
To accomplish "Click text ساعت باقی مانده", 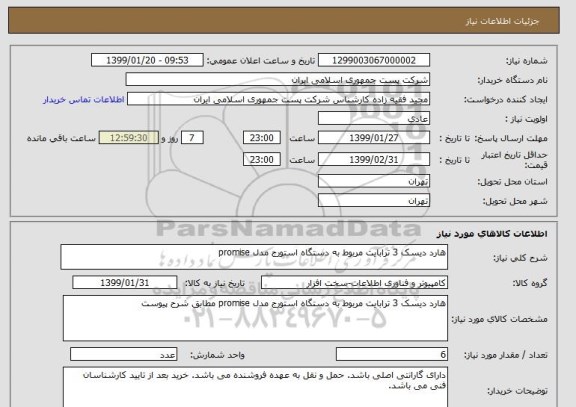I will [x=61, y=138].
